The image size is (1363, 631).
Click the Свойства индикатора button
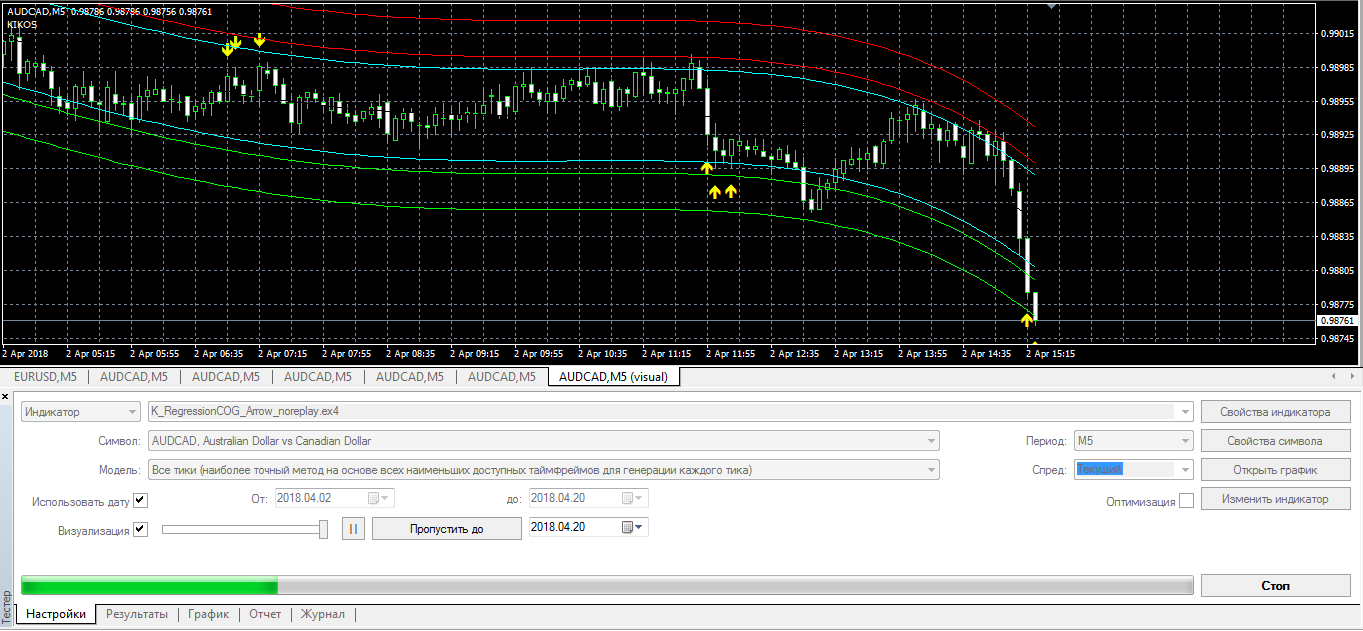click(x=1275, y=412)
